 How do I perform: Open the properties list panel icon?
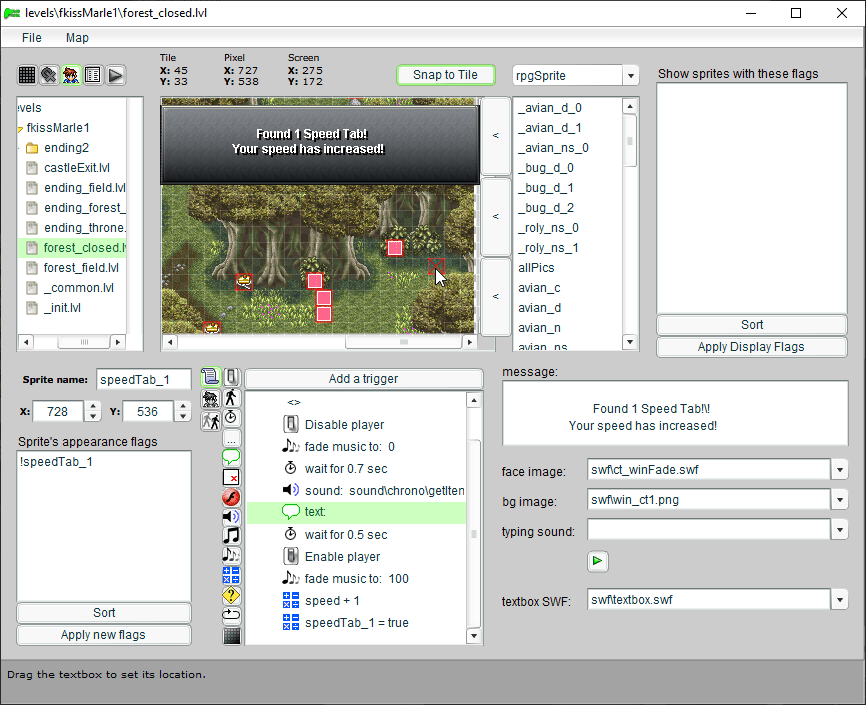pyautogui.click(x=93, y=75)
